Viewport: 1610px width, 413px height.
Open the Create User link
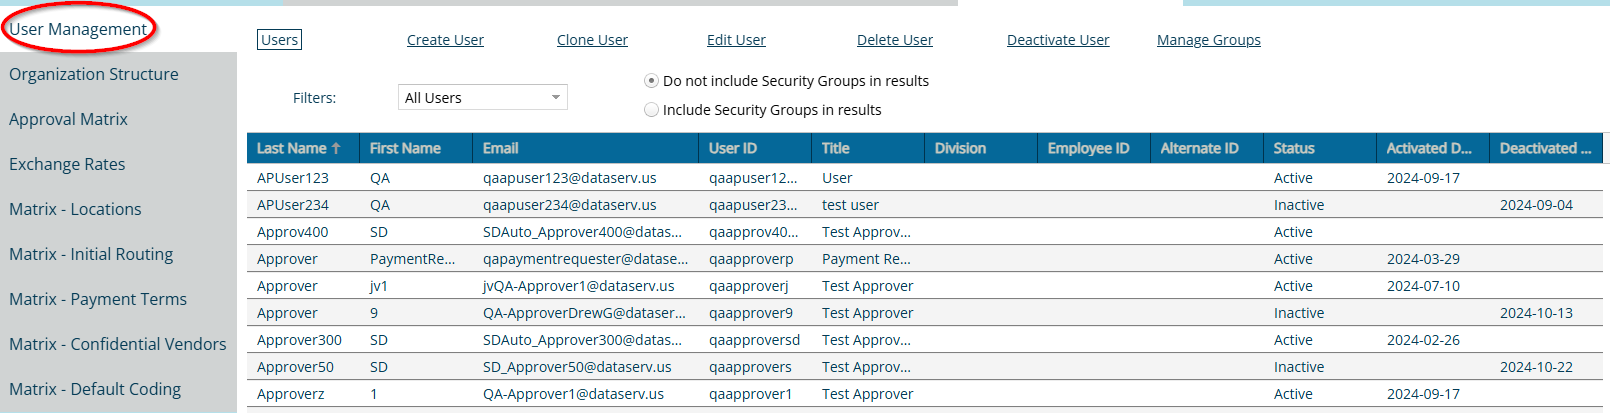pyautogui.click(x=445, y=40)
